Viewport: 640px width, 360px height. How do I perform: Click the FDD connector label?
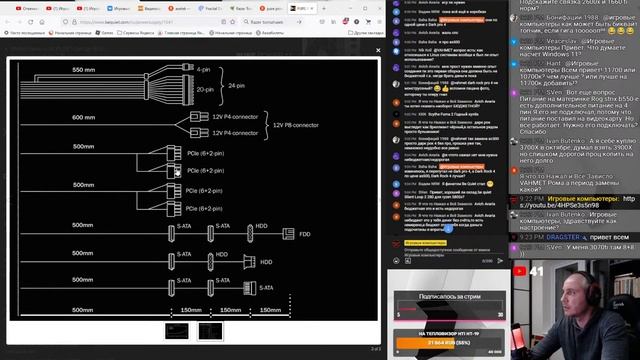coord(305,234)
